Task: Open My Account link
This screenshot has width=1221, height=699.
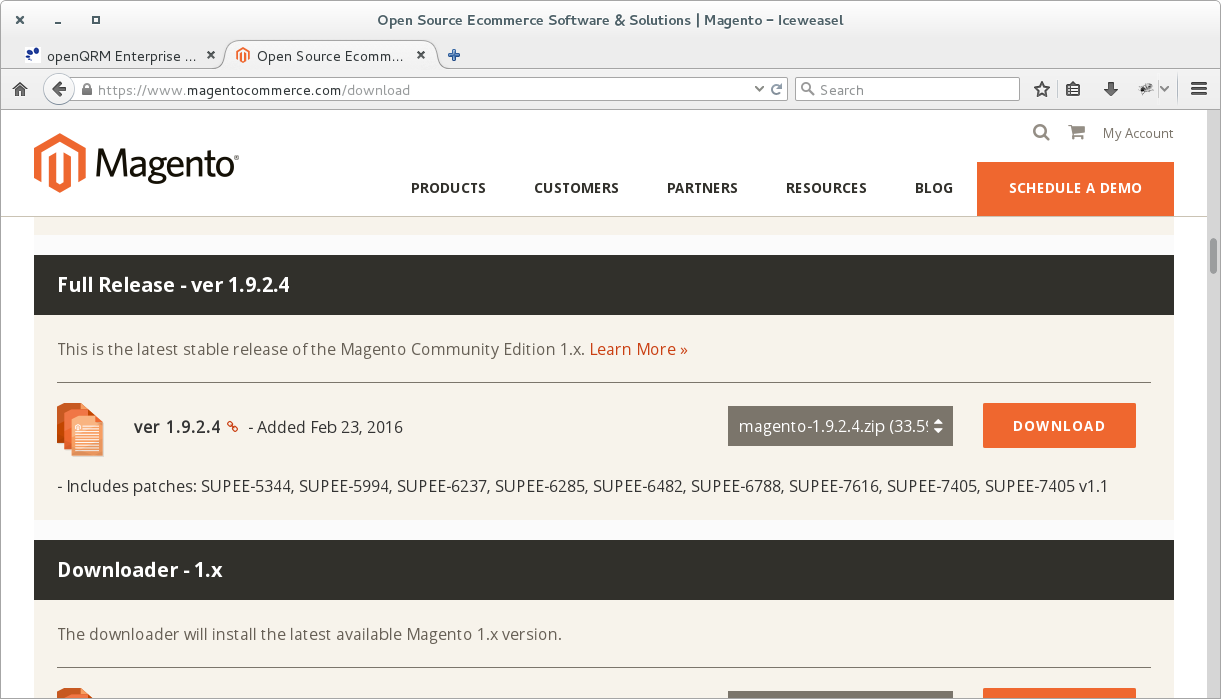Action: [1138, 133]
